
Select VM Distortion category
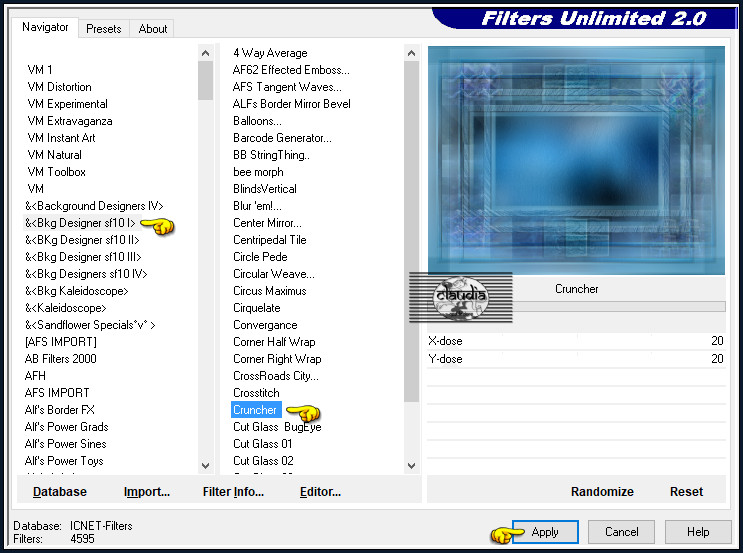click(59, 87)
